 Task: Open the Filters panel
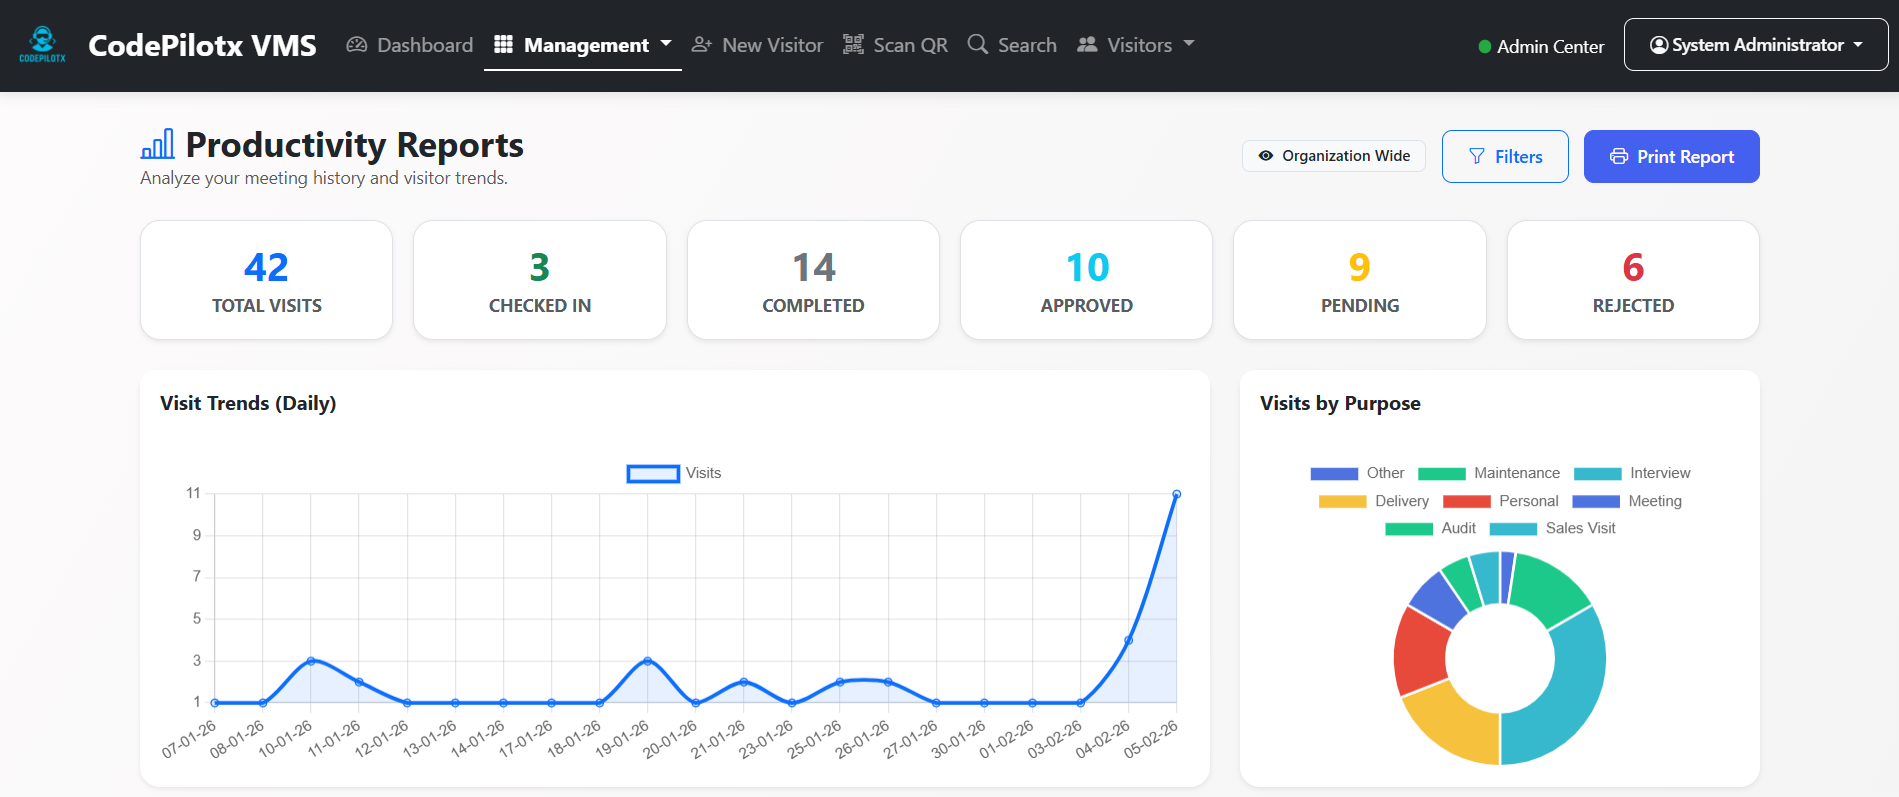(x=1505, y=156)
